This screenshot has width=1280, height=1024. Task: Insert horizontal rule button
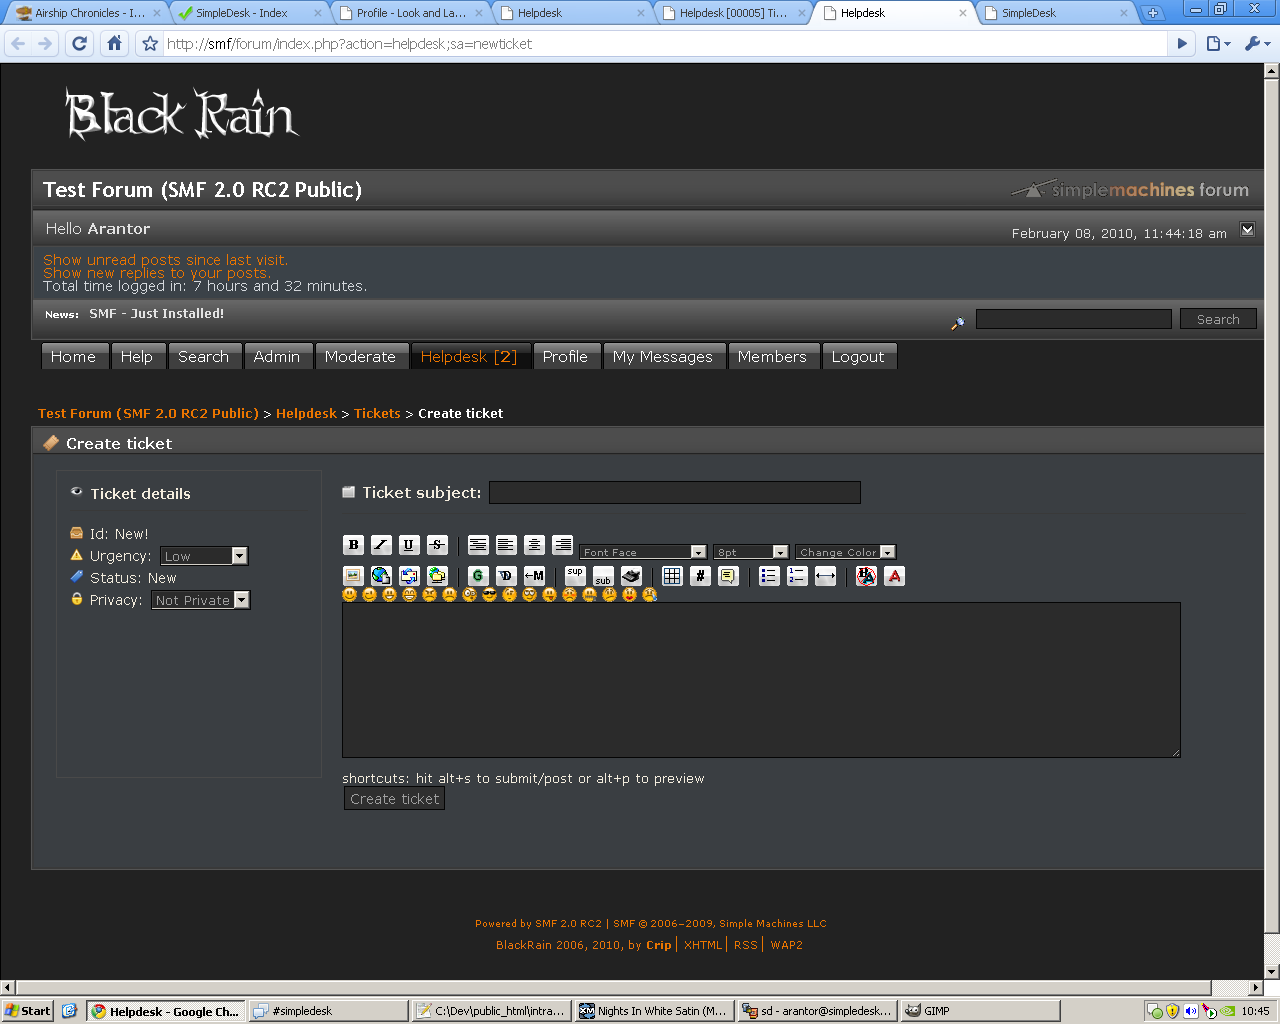(x=825, y=576)
